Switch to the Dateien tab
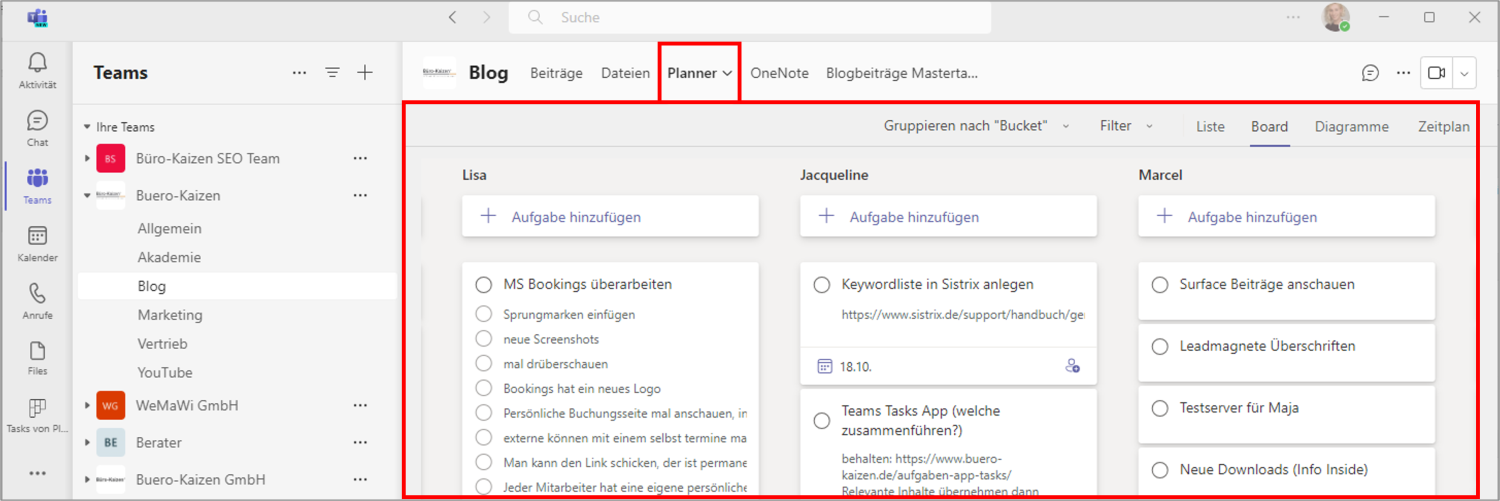Viewport: 1500px width, 501px height. pos(625,73)
